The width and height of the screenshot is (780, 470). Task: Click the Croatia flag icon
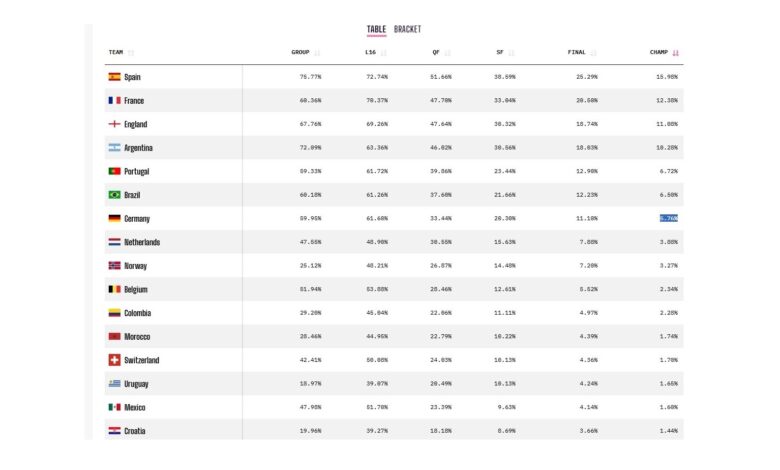click(114, 431)
